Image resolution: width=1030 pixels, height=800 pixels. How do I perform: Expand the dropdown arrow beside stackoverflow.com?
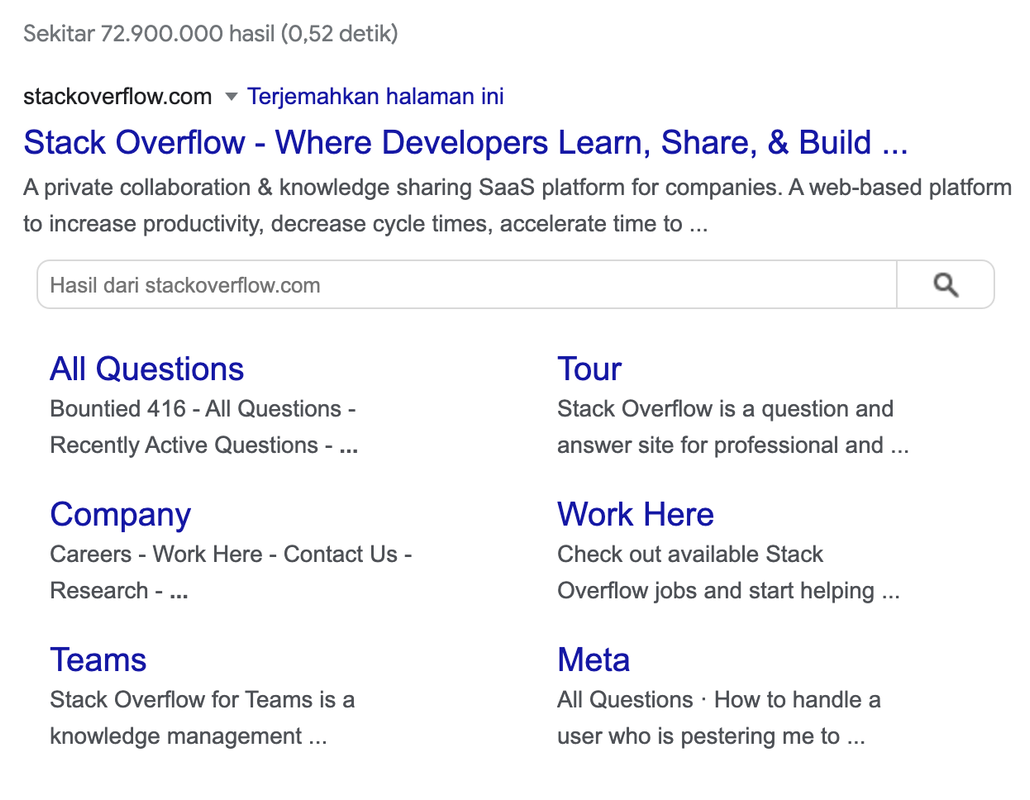[x=231, y=97]
